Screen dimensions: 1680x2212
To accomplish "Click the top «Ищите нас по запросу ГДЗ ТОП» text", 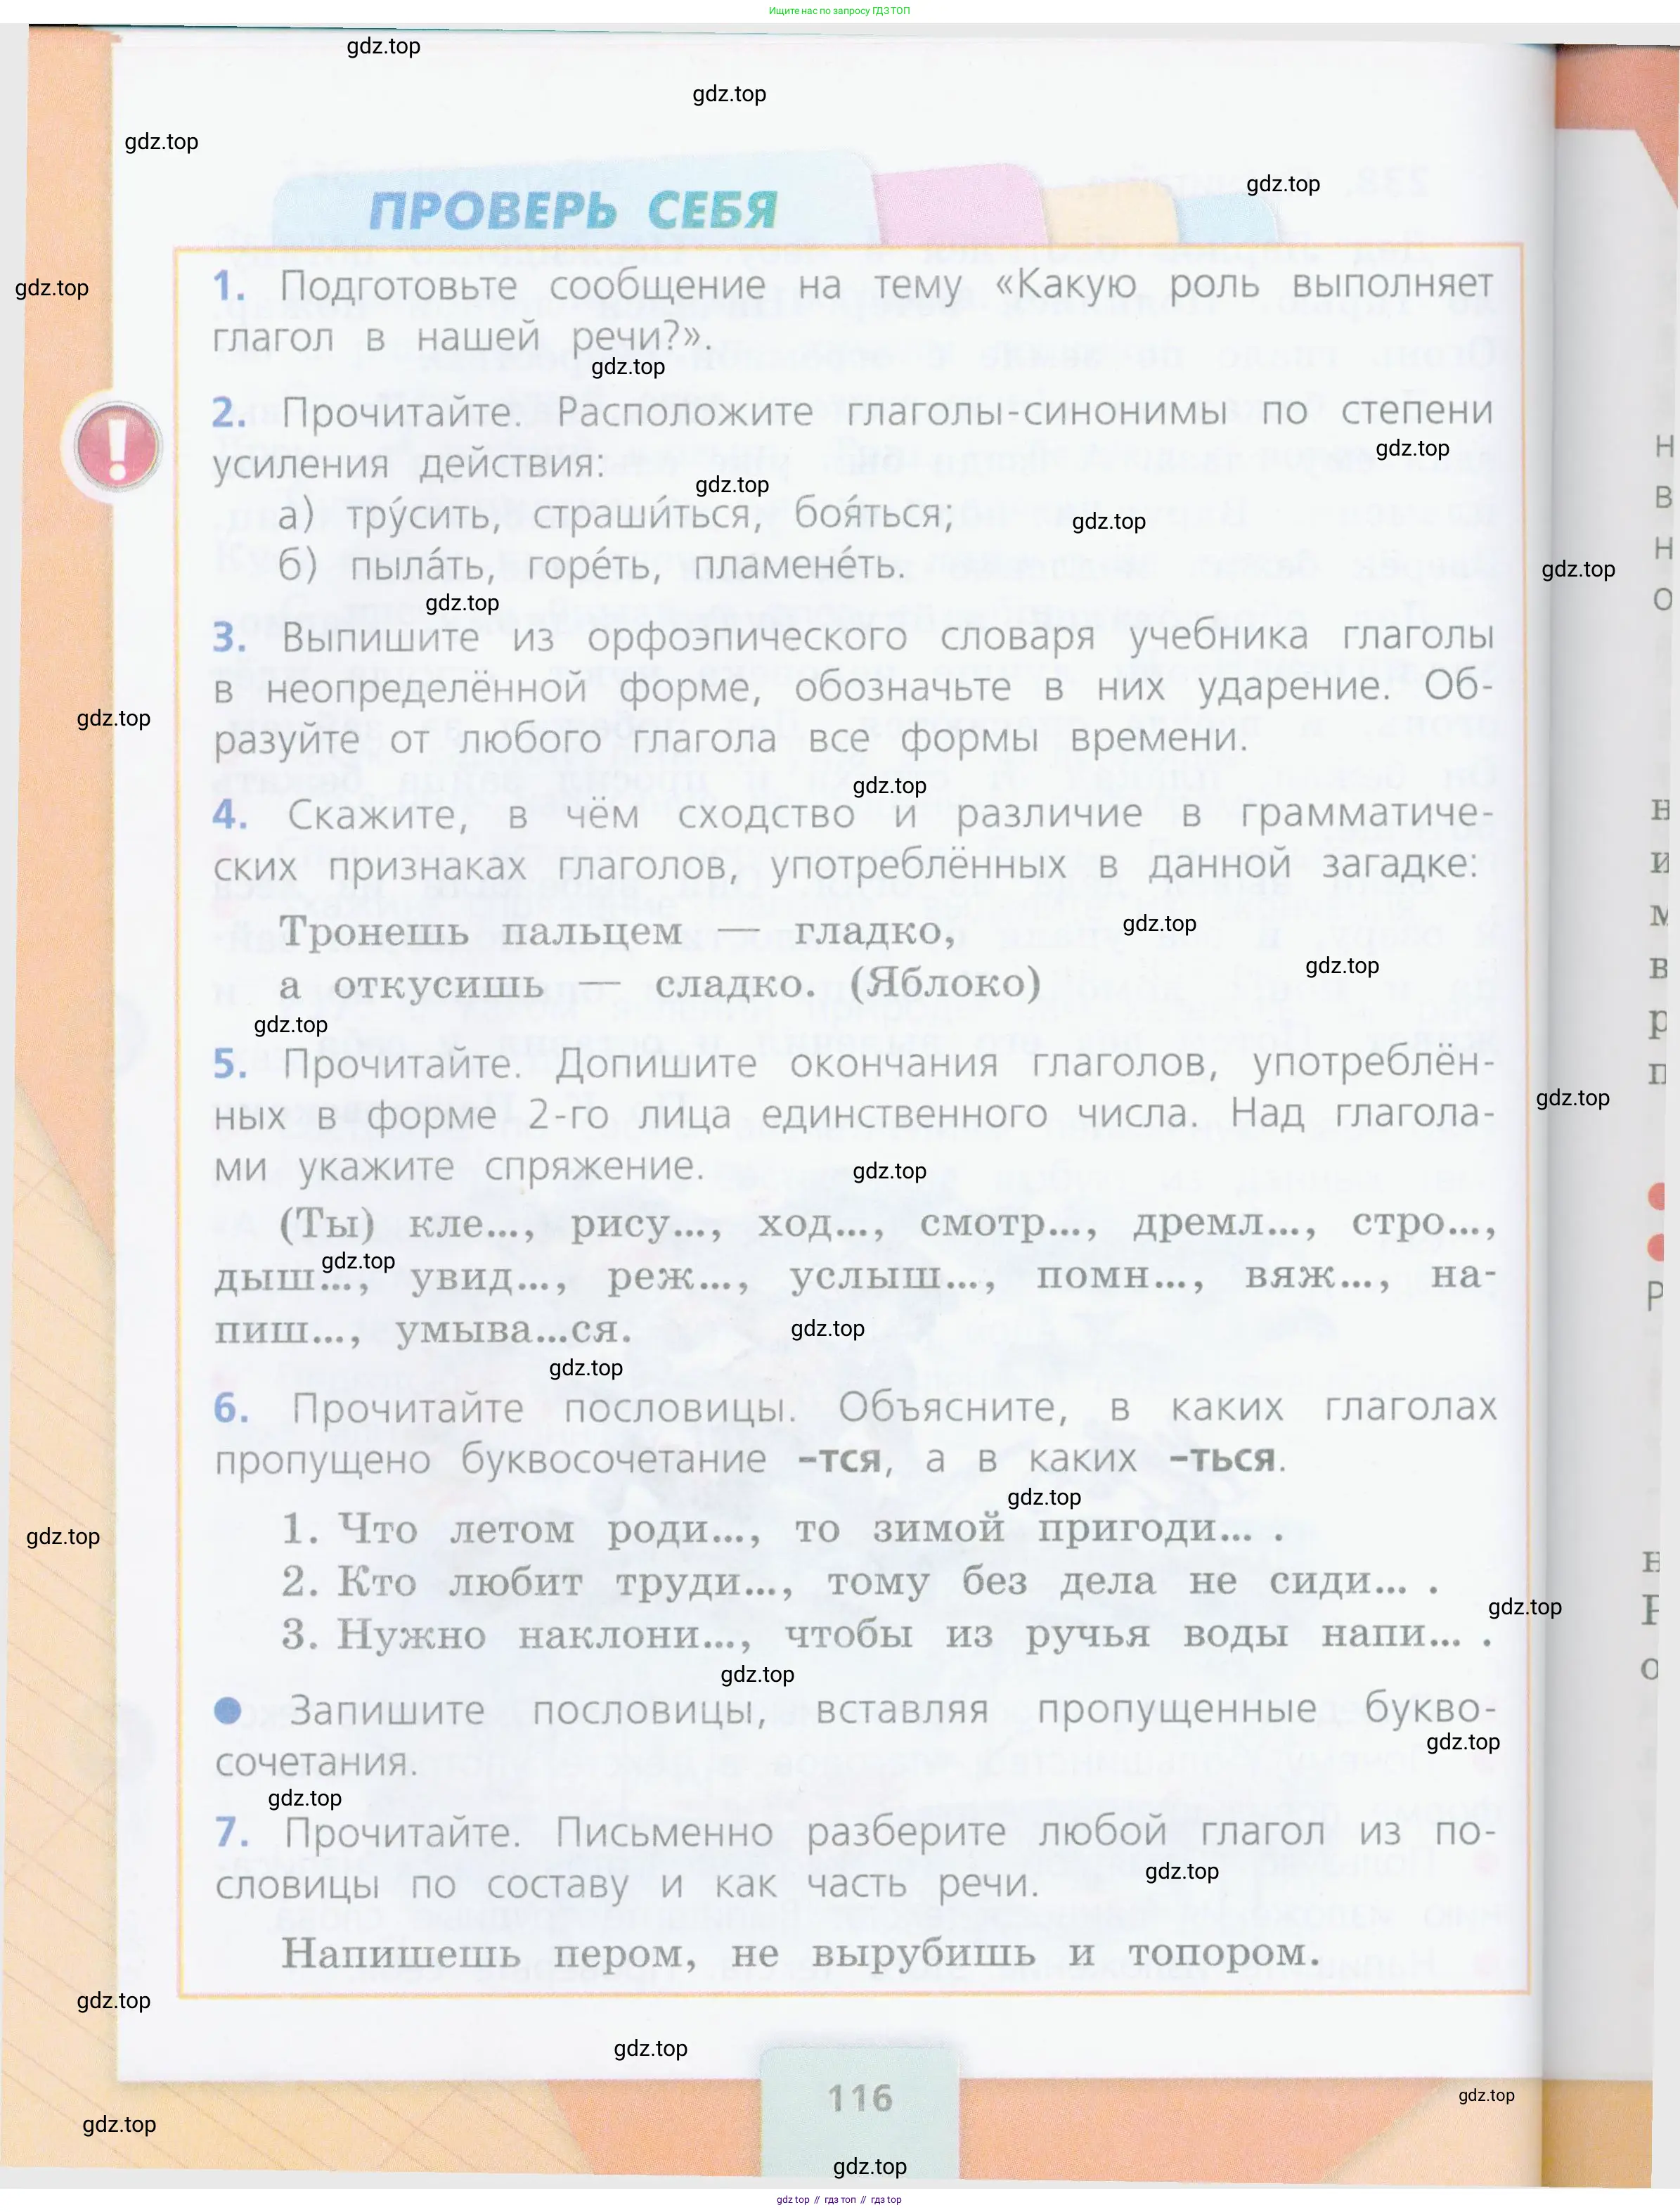I will coord(839,11).
